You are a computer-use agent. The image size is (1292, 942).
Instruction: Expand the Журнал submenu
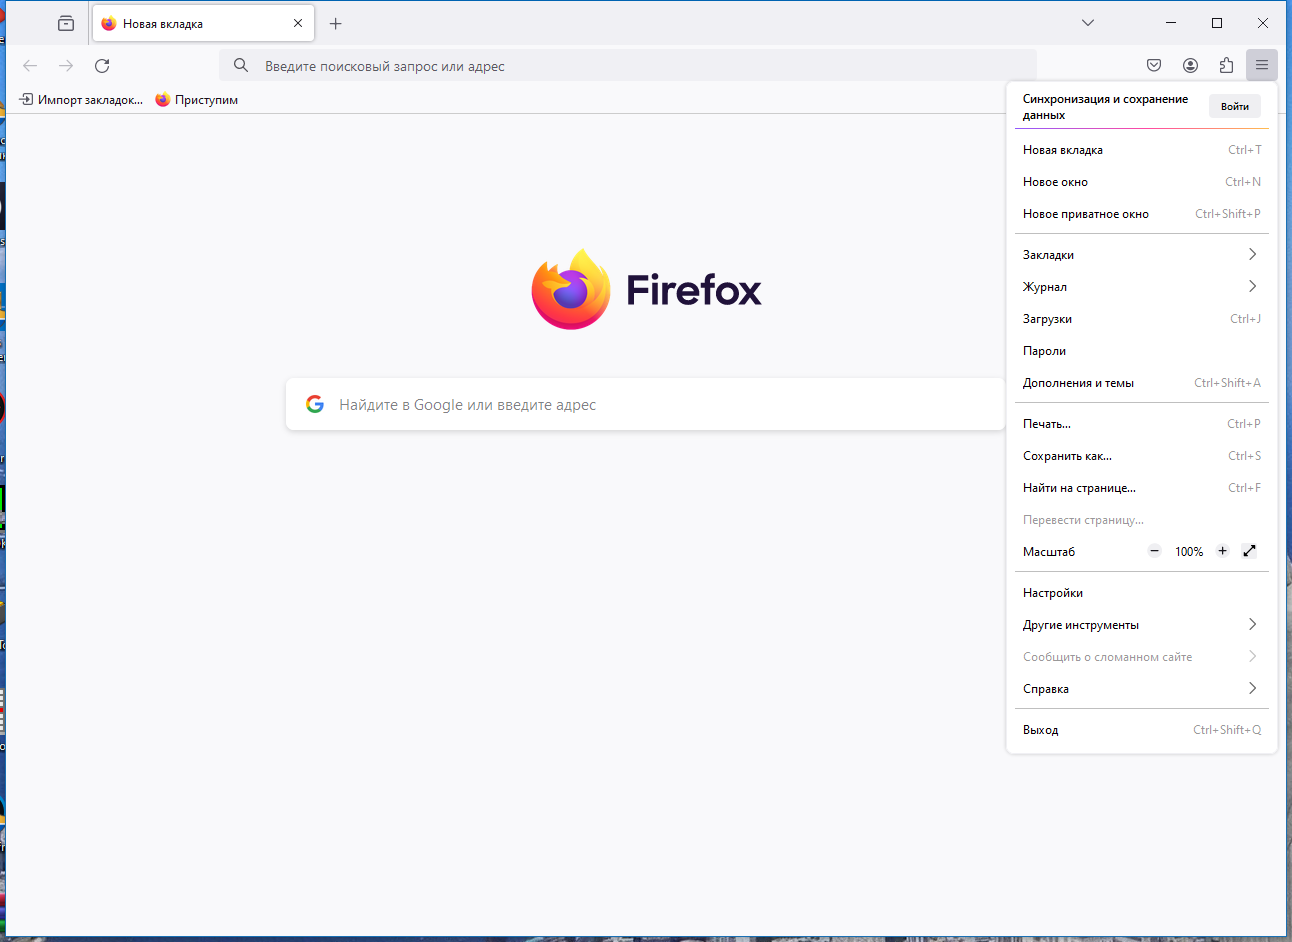(1142, 287)
